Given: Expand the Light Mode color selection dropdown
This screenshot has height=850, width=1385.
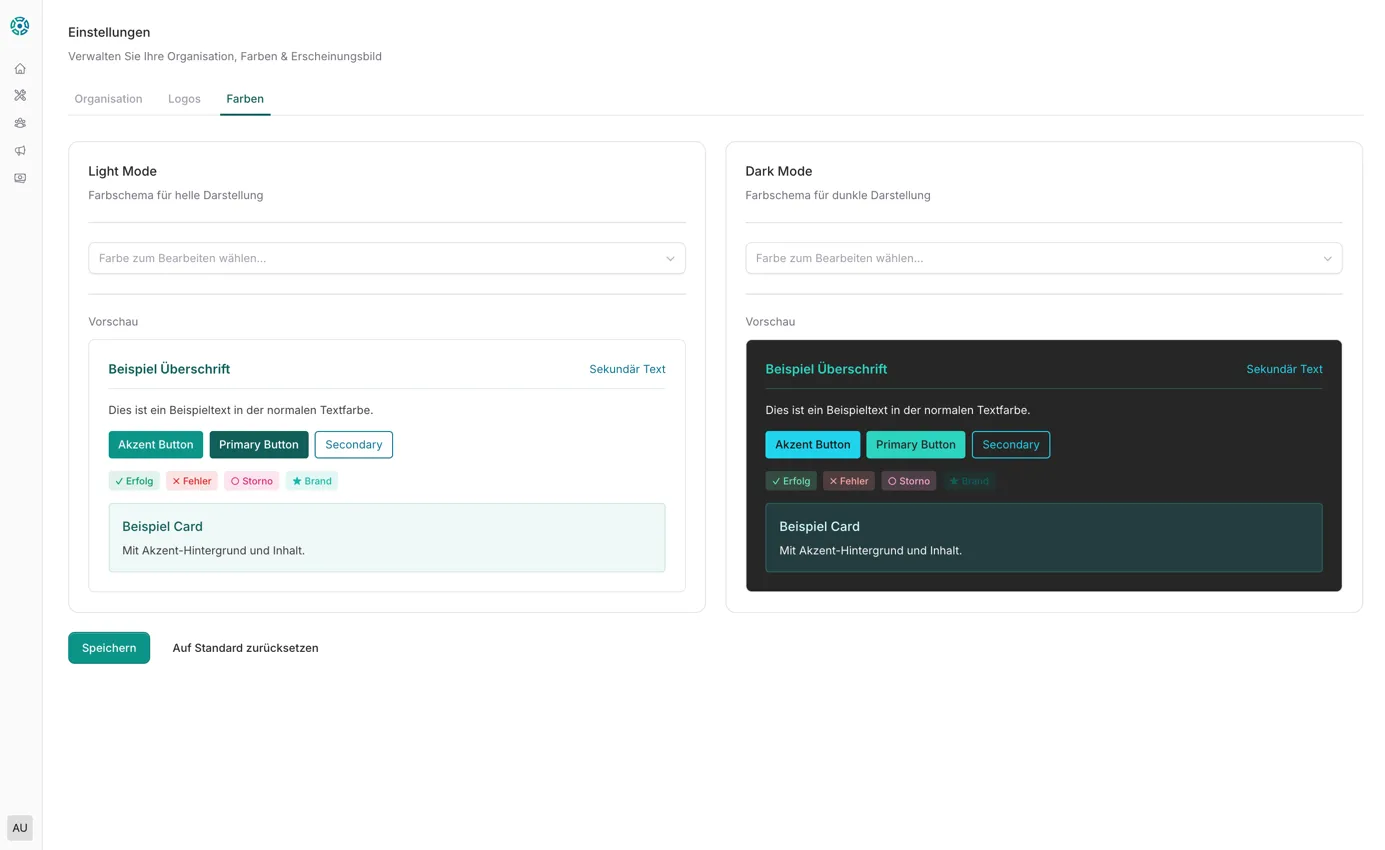Looking at the screenshot, I should coord(386,258).
